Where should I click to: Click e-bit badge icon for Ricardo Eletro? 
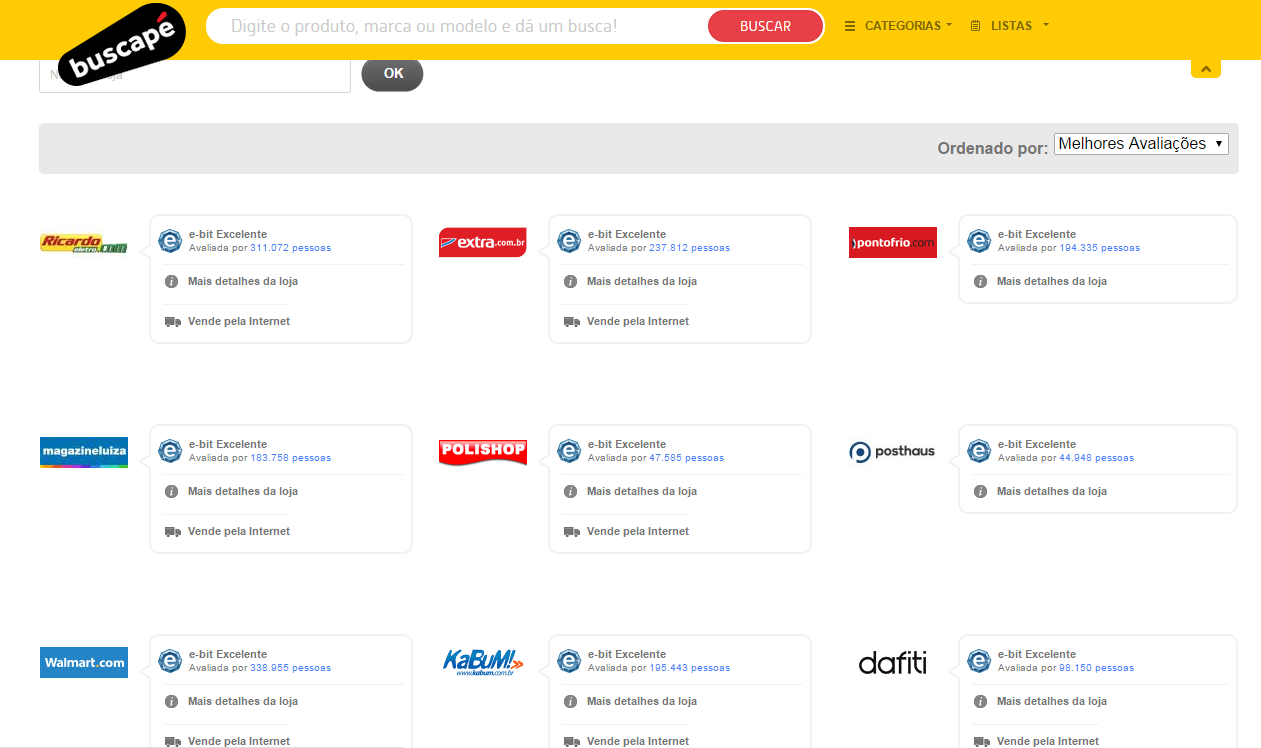tap(170, 241)
